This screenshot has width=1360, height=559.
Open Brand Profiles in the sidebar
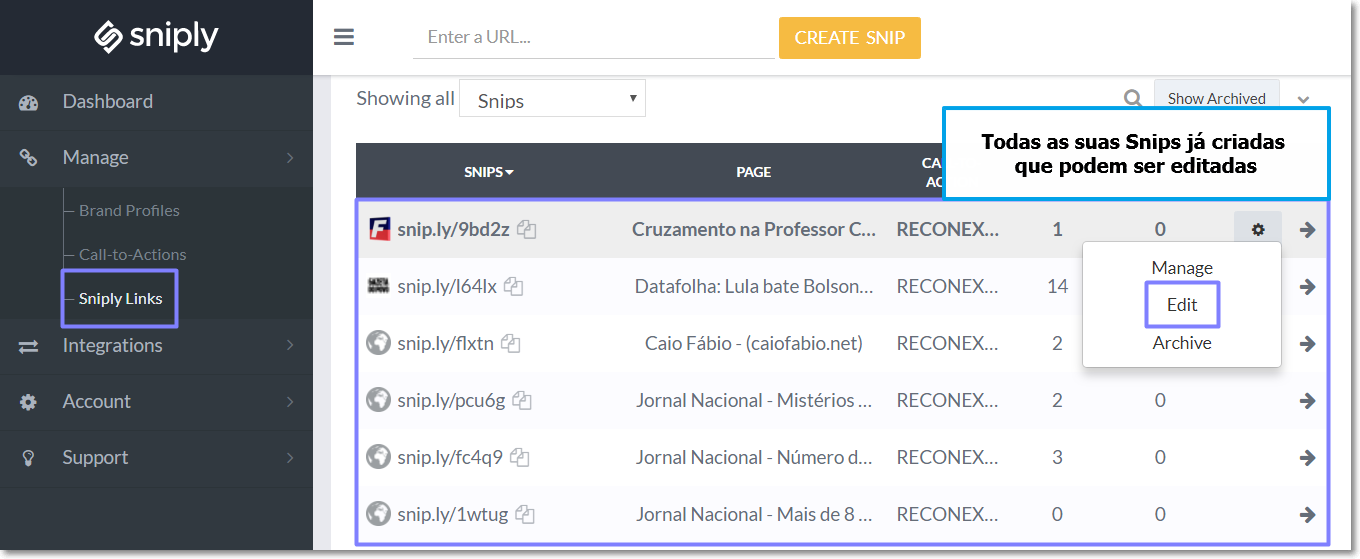(129, 211)
